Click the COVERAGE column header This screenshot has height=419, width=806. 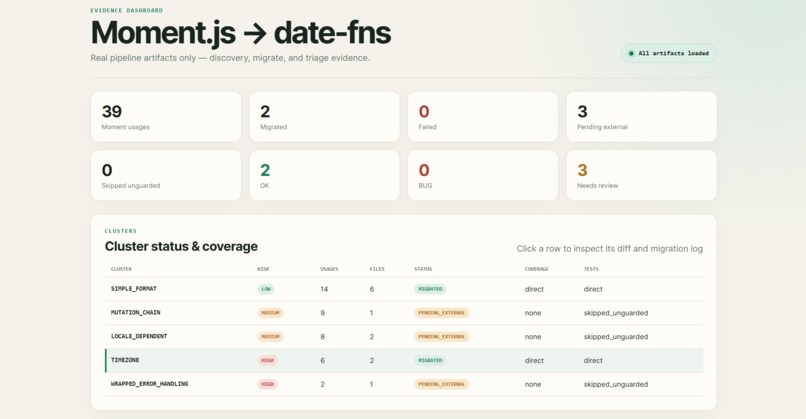536,269
